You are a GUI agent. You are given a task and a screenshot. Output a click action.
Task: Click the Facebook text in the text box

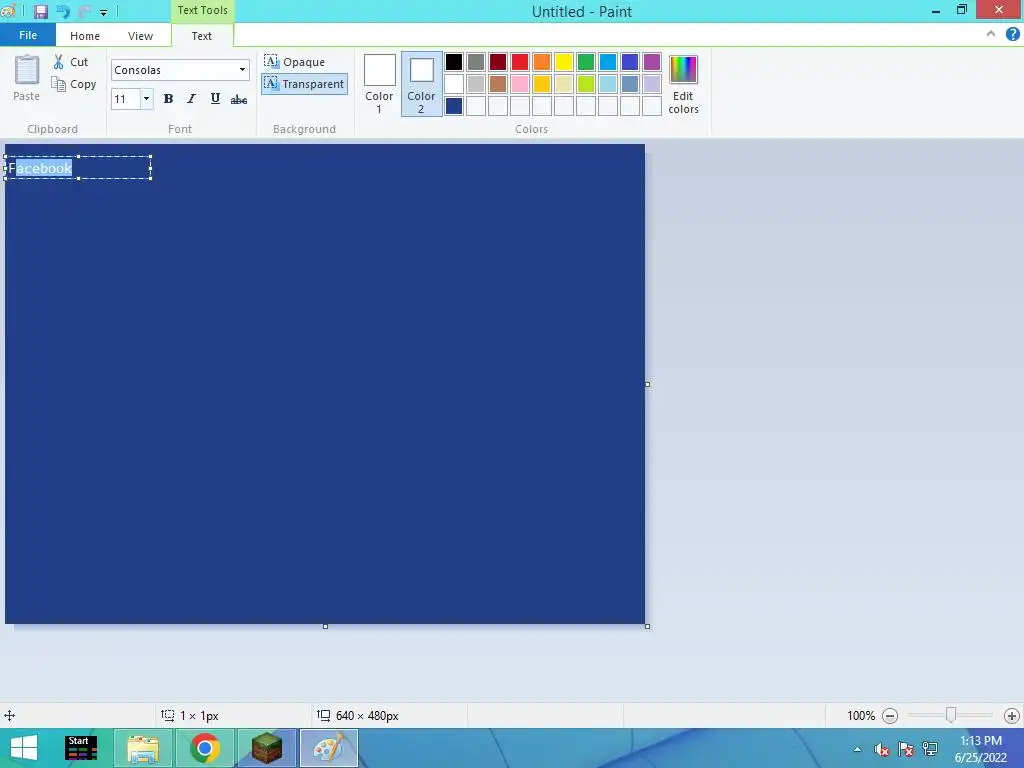40,168
